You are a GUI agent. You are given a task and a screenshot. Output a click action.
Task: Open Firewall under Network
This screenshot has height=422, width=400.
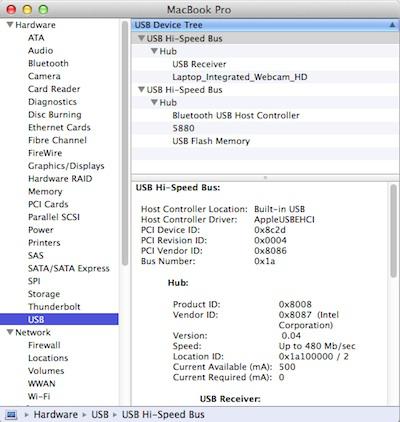coord(44,345)
